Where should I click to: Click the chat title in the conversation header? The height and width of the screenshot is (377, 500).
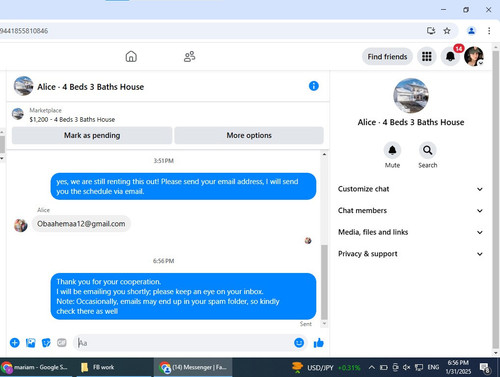[x=91, y=87]
